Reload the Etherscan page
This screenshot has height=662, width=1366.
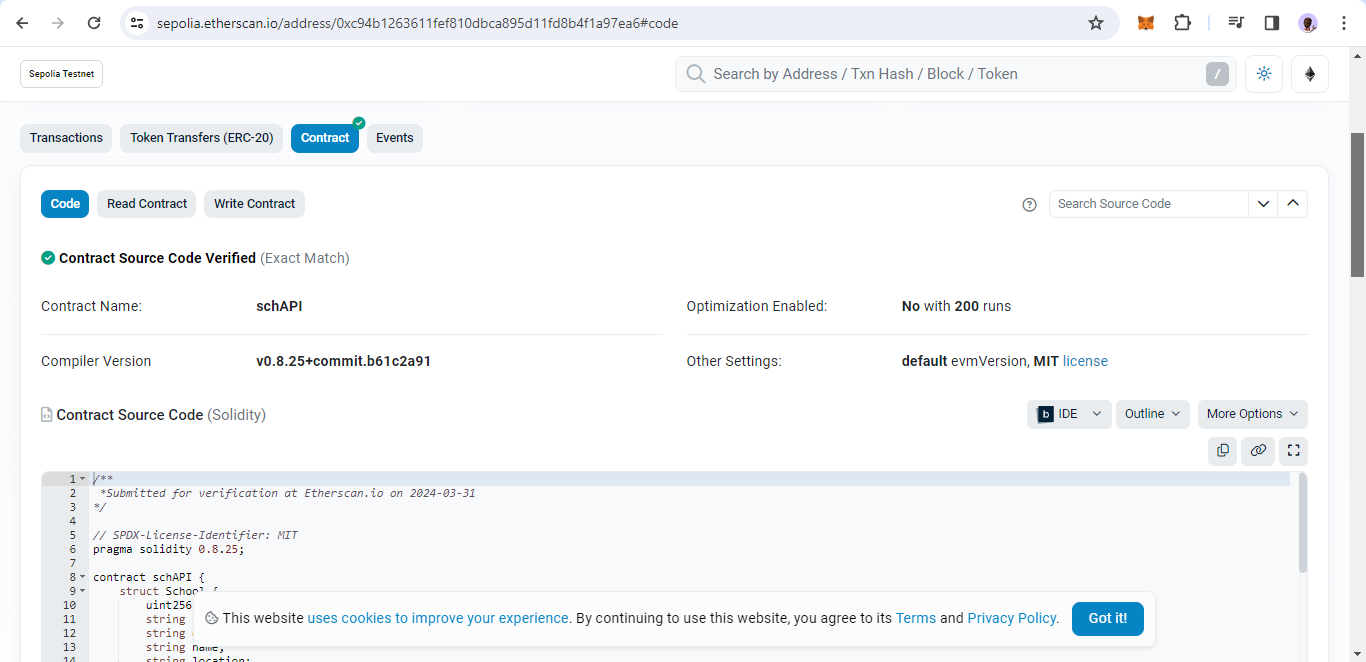tap(94, 23)
